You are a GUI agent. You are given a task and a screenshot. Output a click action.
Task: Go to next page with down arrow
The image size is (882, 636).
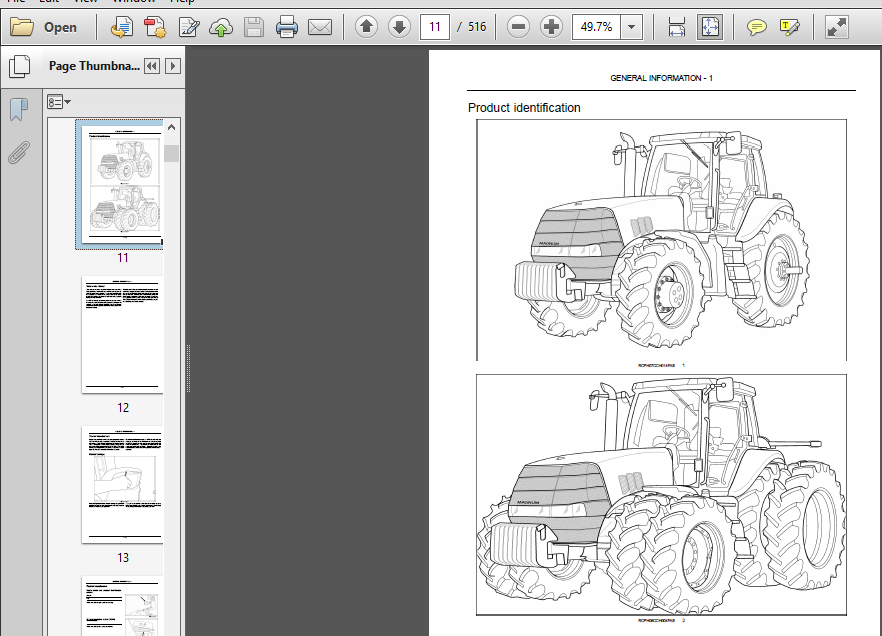pos(399,26)
